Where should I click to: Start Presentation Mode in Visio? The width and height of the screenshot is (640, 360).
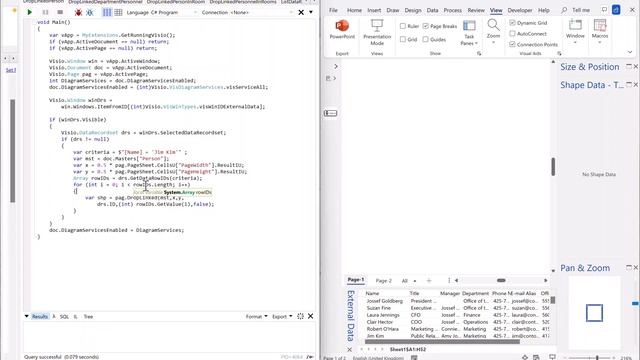point(377,32)
